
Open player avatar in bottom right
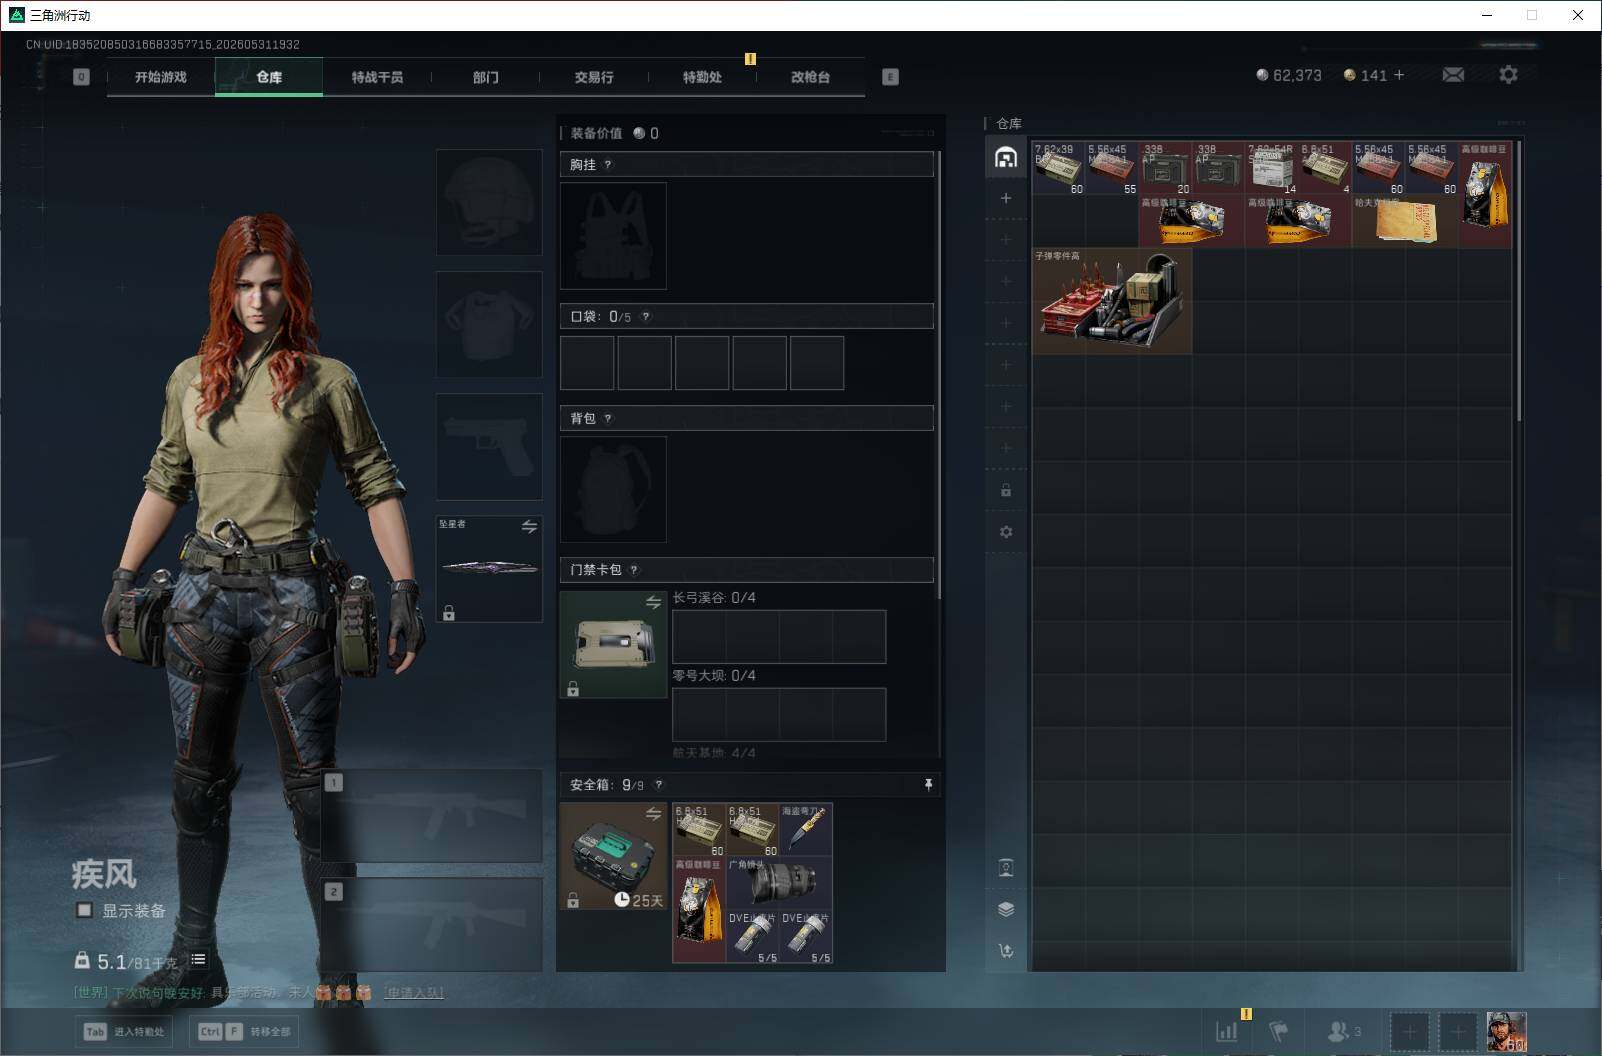coord(1506,1031)
